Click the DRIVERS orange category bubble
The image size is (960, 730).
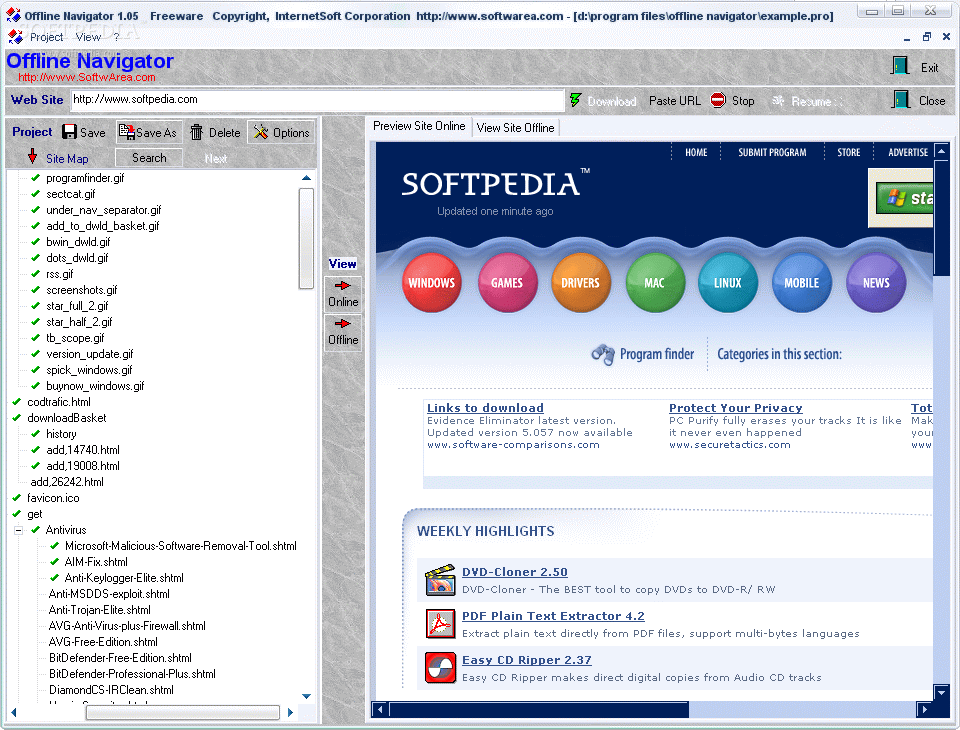(x=580, y=283)
